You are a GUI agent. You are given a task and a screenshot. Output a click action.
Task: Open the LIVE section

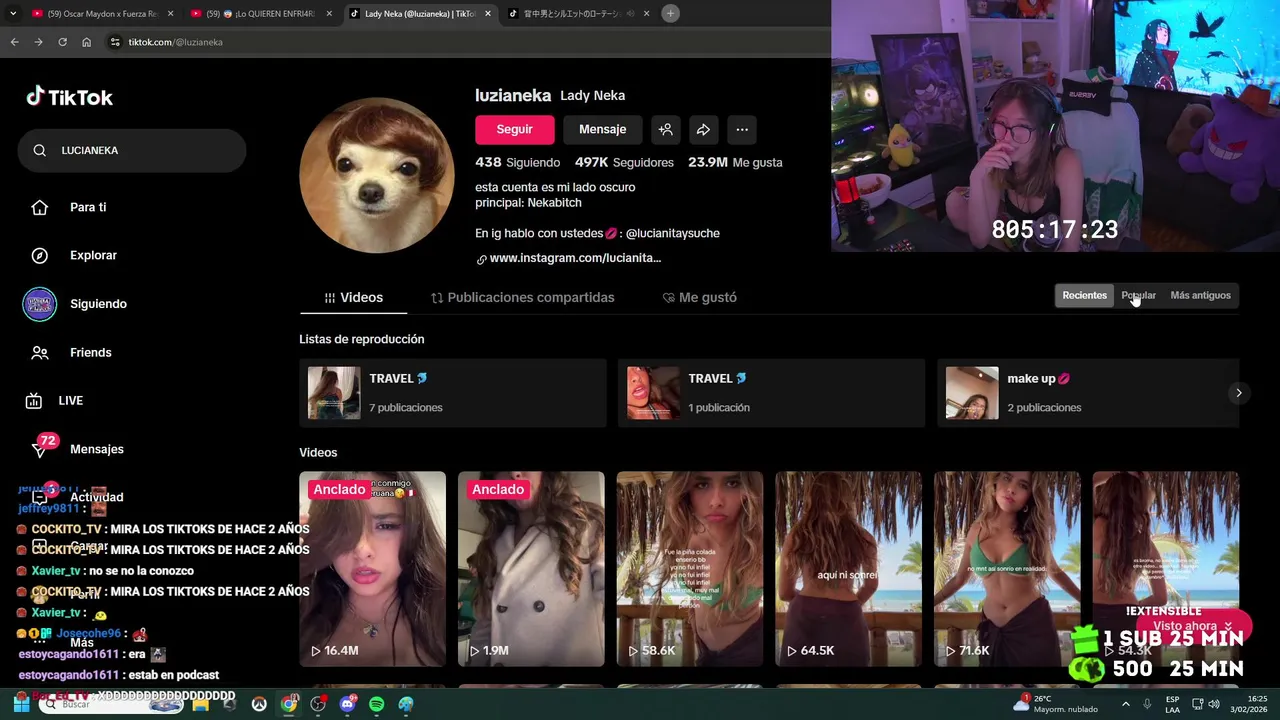click(x=70, y=400)
